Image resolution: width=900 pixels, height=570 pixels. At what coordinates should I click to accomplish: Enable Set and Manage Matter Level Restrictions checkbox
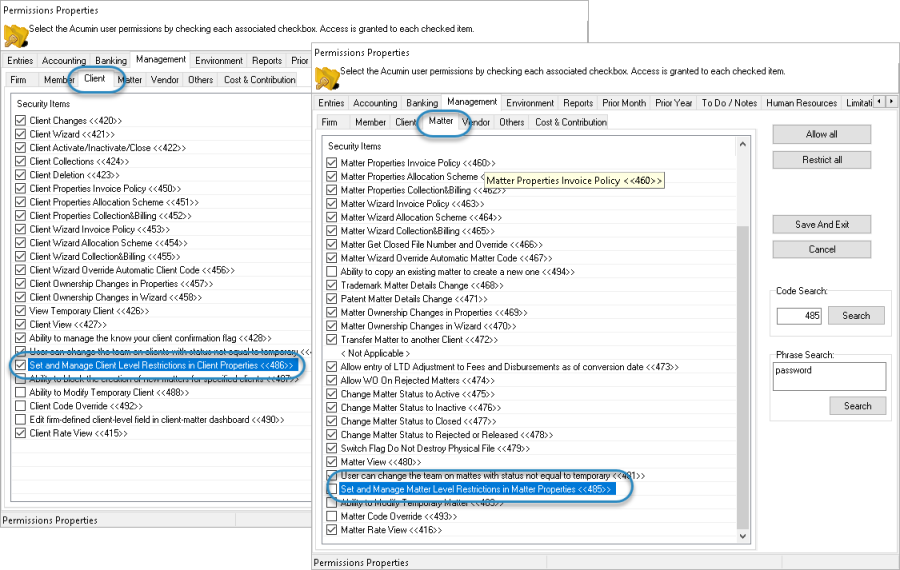(331, 489)
